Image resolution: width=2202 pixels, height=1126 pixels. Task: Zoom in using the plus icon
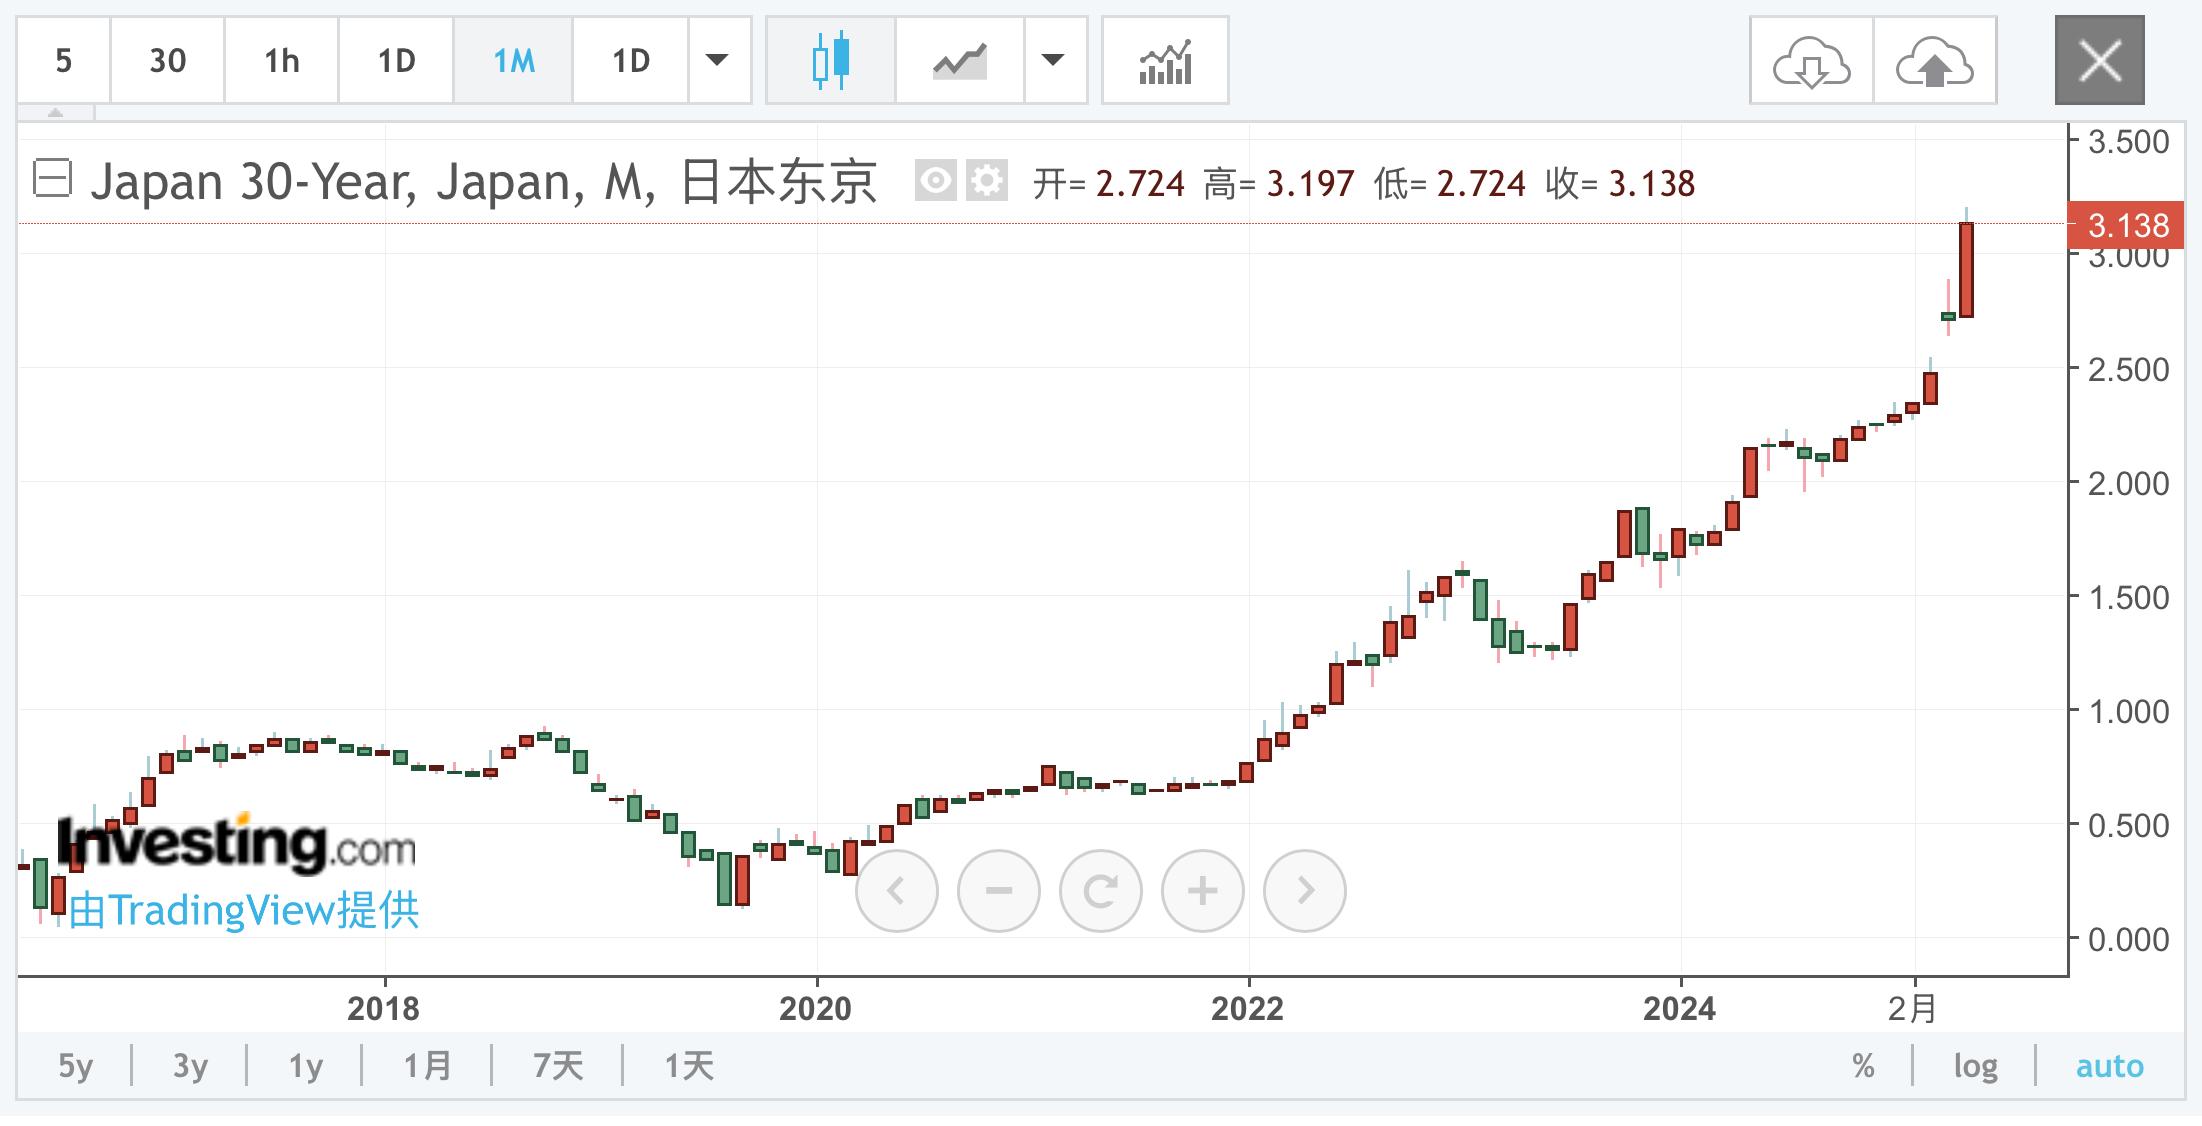(x=1202, y=889)
